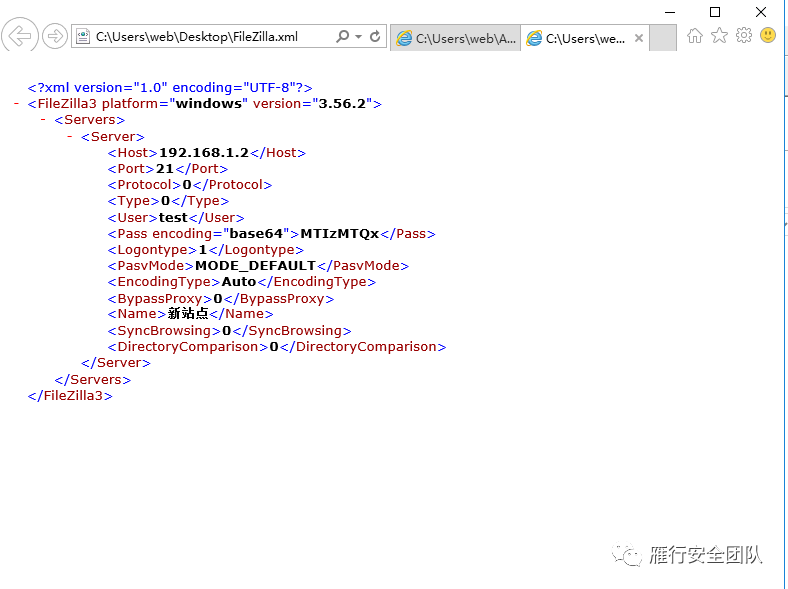This screenshot has width=788, height=589.
Task: Click the User value test
Action: click(x=173, y=217)
